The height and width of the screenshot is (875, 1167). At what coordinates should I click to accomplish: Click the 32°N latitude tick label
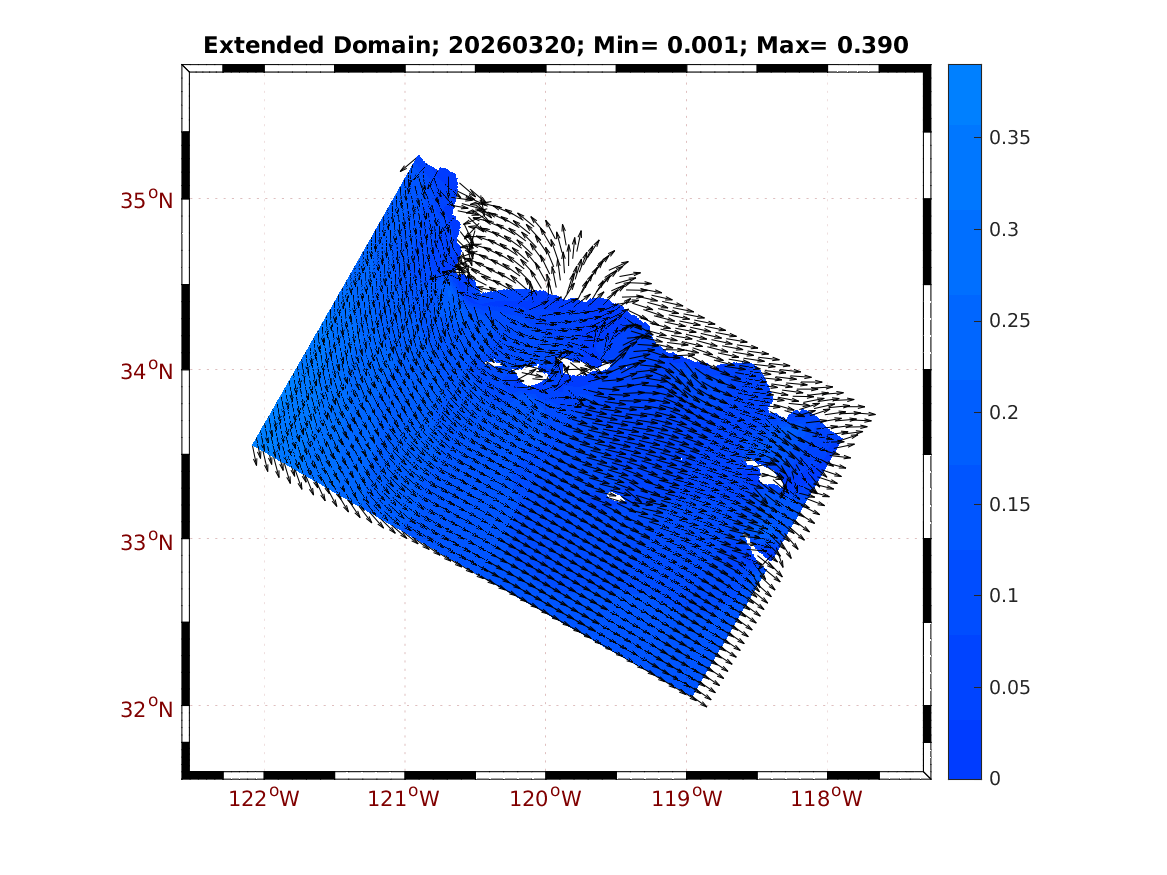(x=147, y=709)
